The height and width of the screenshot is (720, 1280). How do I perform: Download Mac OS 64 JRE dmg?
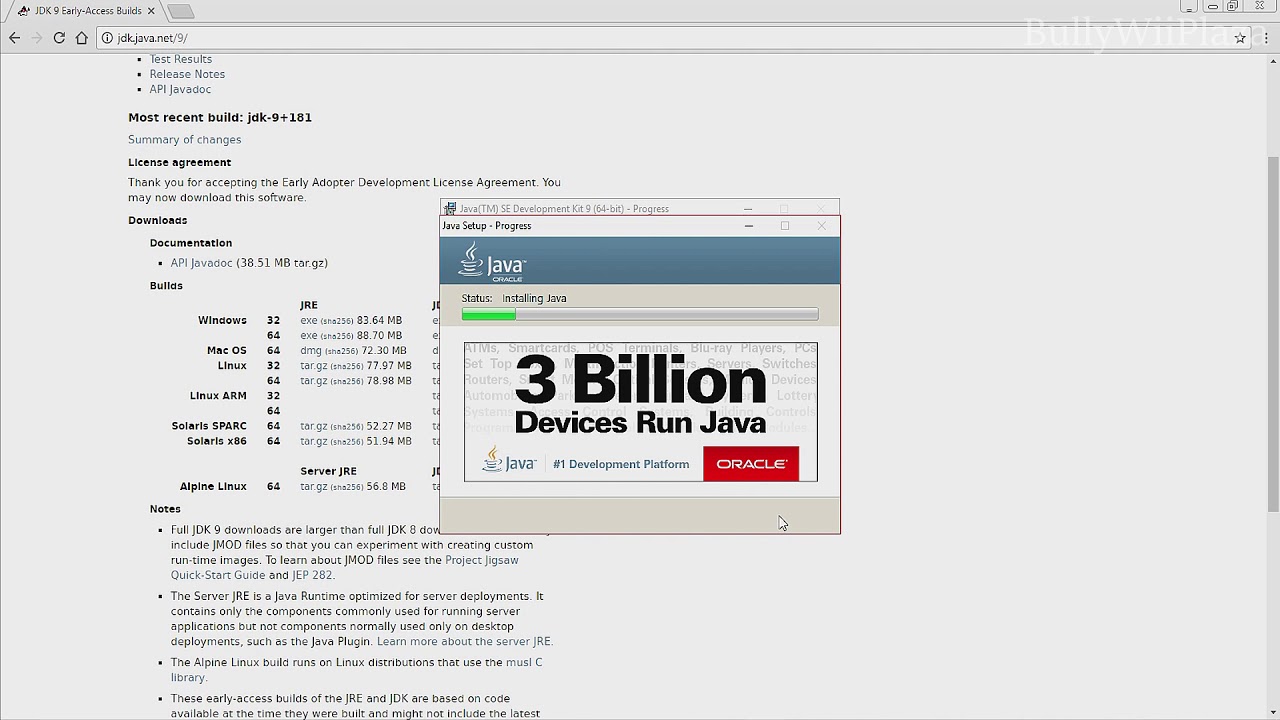click(x=309, y=351)
